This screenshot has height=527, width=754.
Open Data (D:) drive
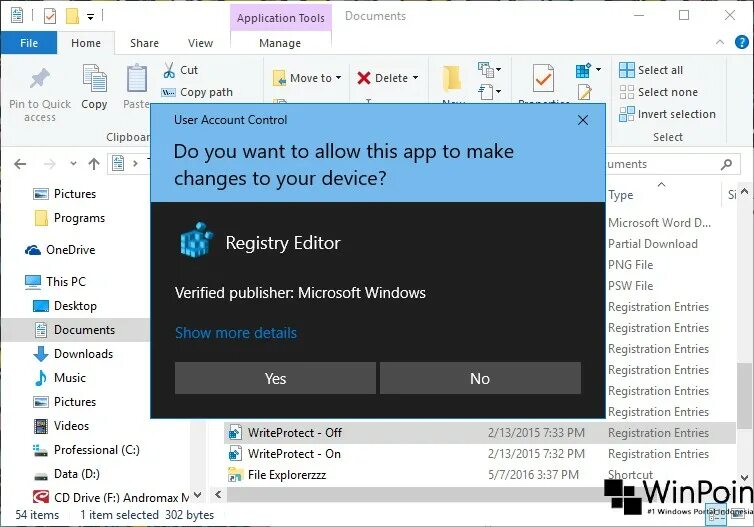pyautogui.click(x=67, y=474)
